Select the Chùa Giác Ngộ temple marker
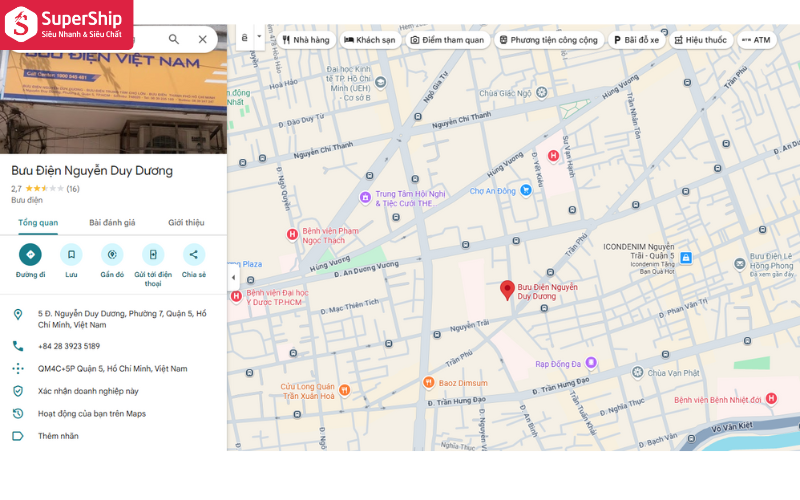This screenshot has height=500, width=800. point(542,92)
